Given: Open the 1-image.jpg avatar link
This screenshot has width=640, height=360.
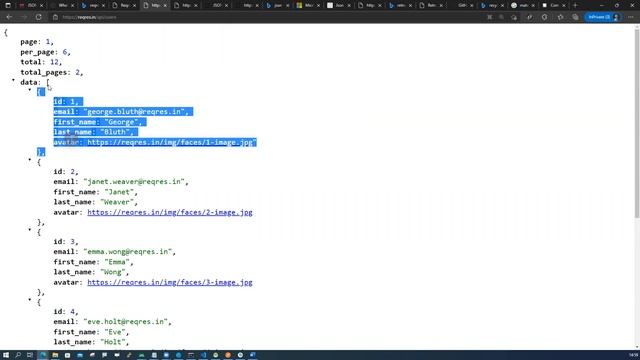Looking at the screenshot, I should (171, 142).
